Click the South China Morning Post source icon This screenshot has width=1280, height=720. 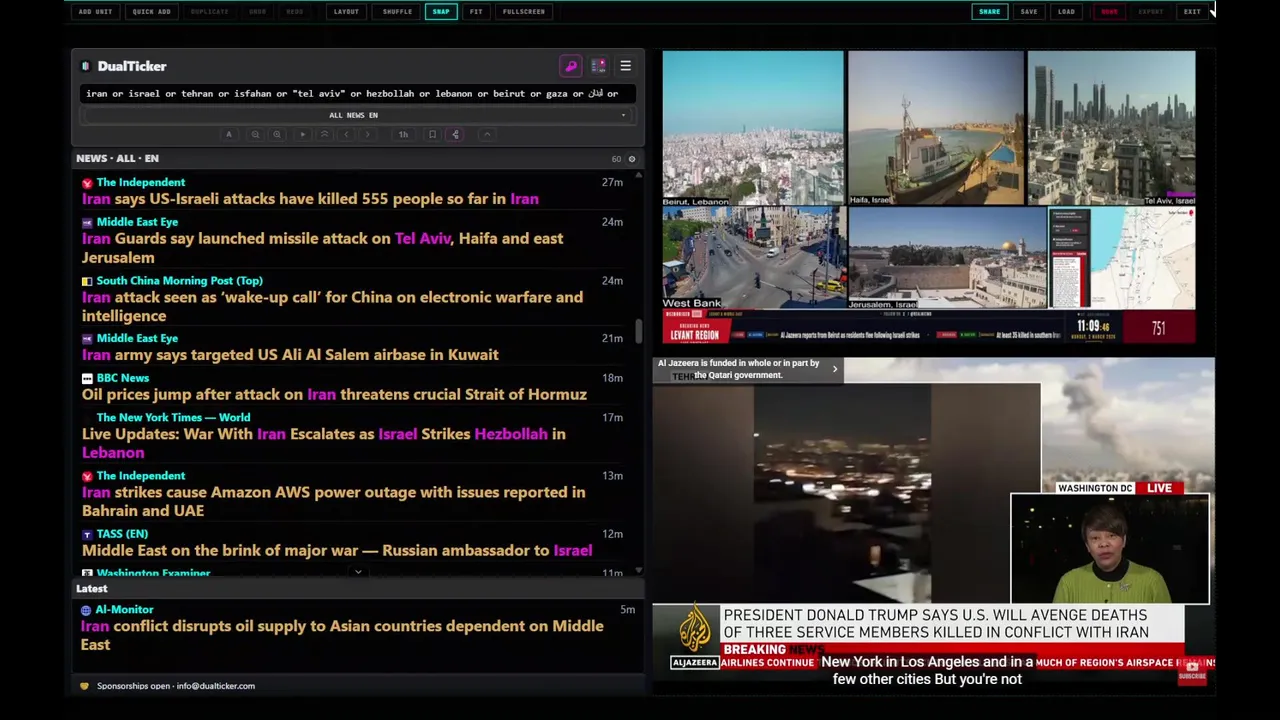[87, 281]
